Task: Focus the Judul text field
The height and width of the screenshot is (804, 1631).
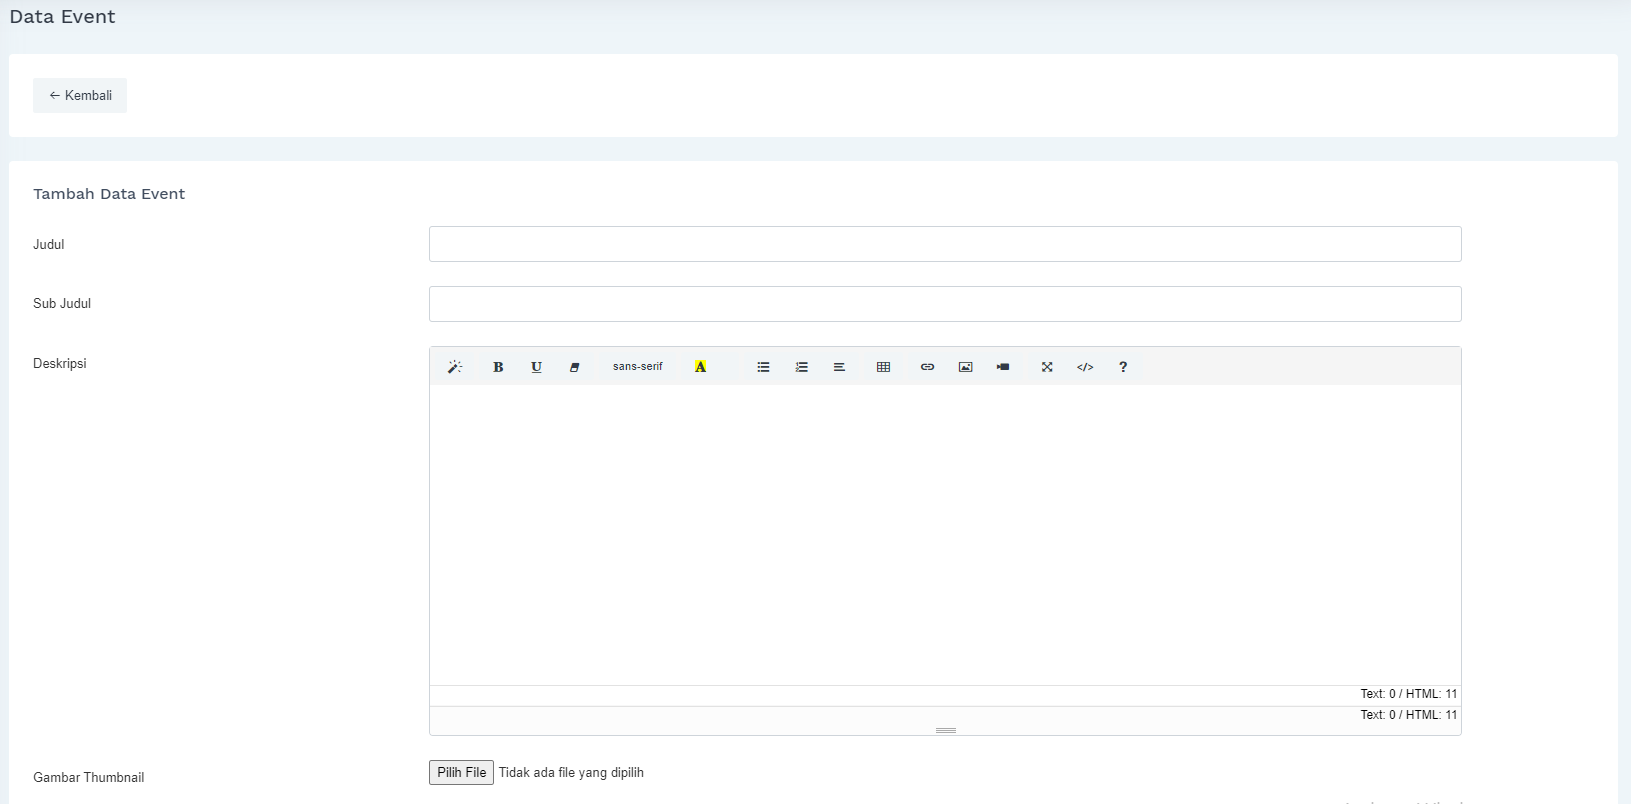Action: tap(945, 244)
